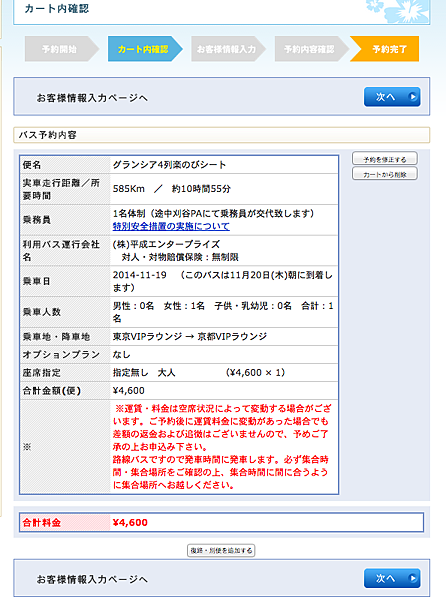Image resolution: width=446 pixels, height=600 pixels.
Task: Click the top 次へ button
Action: click(x=392, y=97)
